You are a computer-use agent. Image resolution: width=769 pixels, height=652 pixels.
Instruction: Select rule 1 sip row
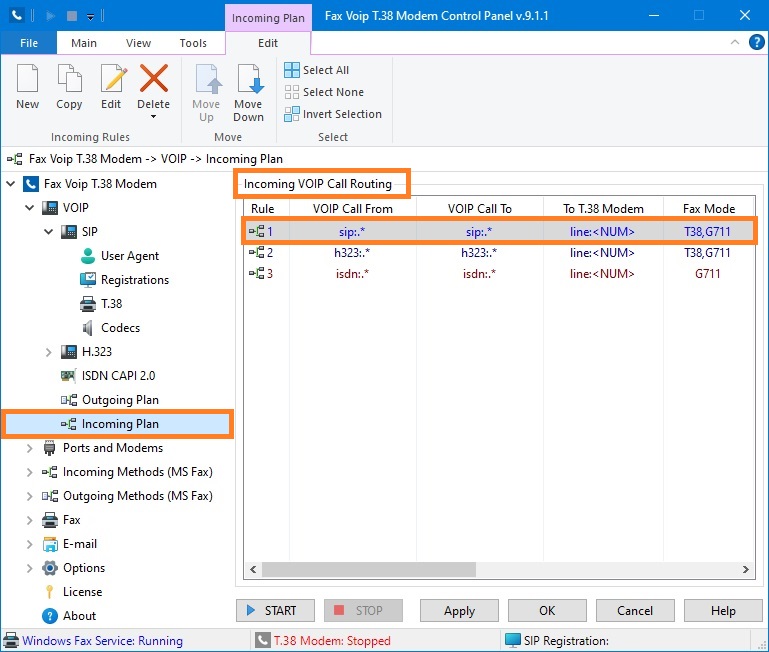click(499, 231)
